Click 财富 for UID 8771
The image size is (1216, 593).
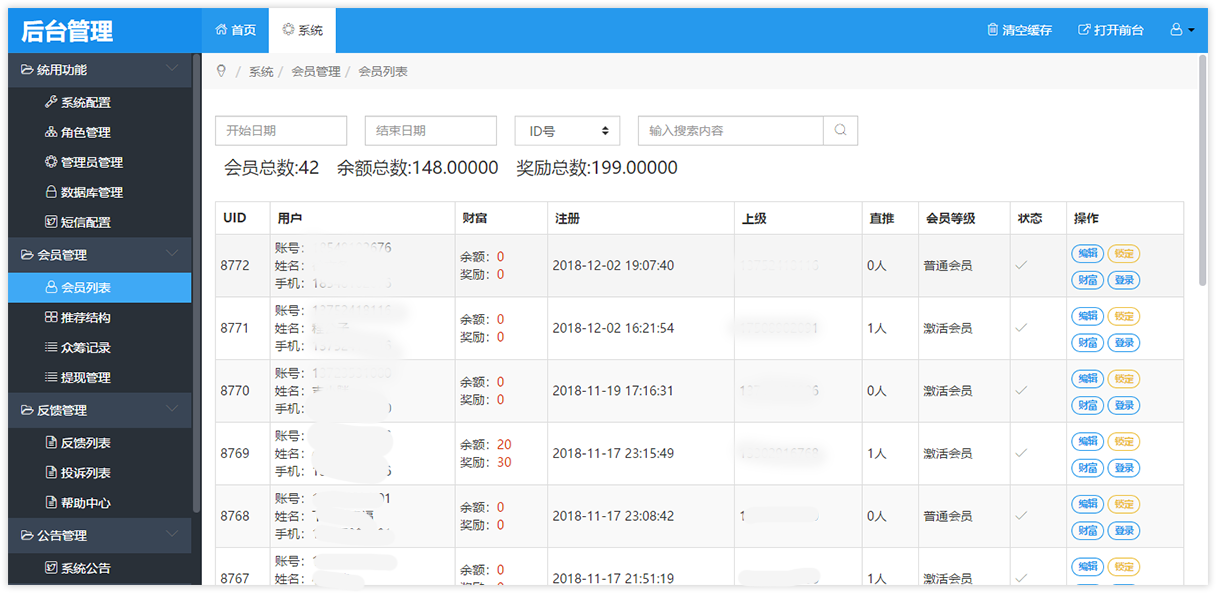click(1087, 342)
